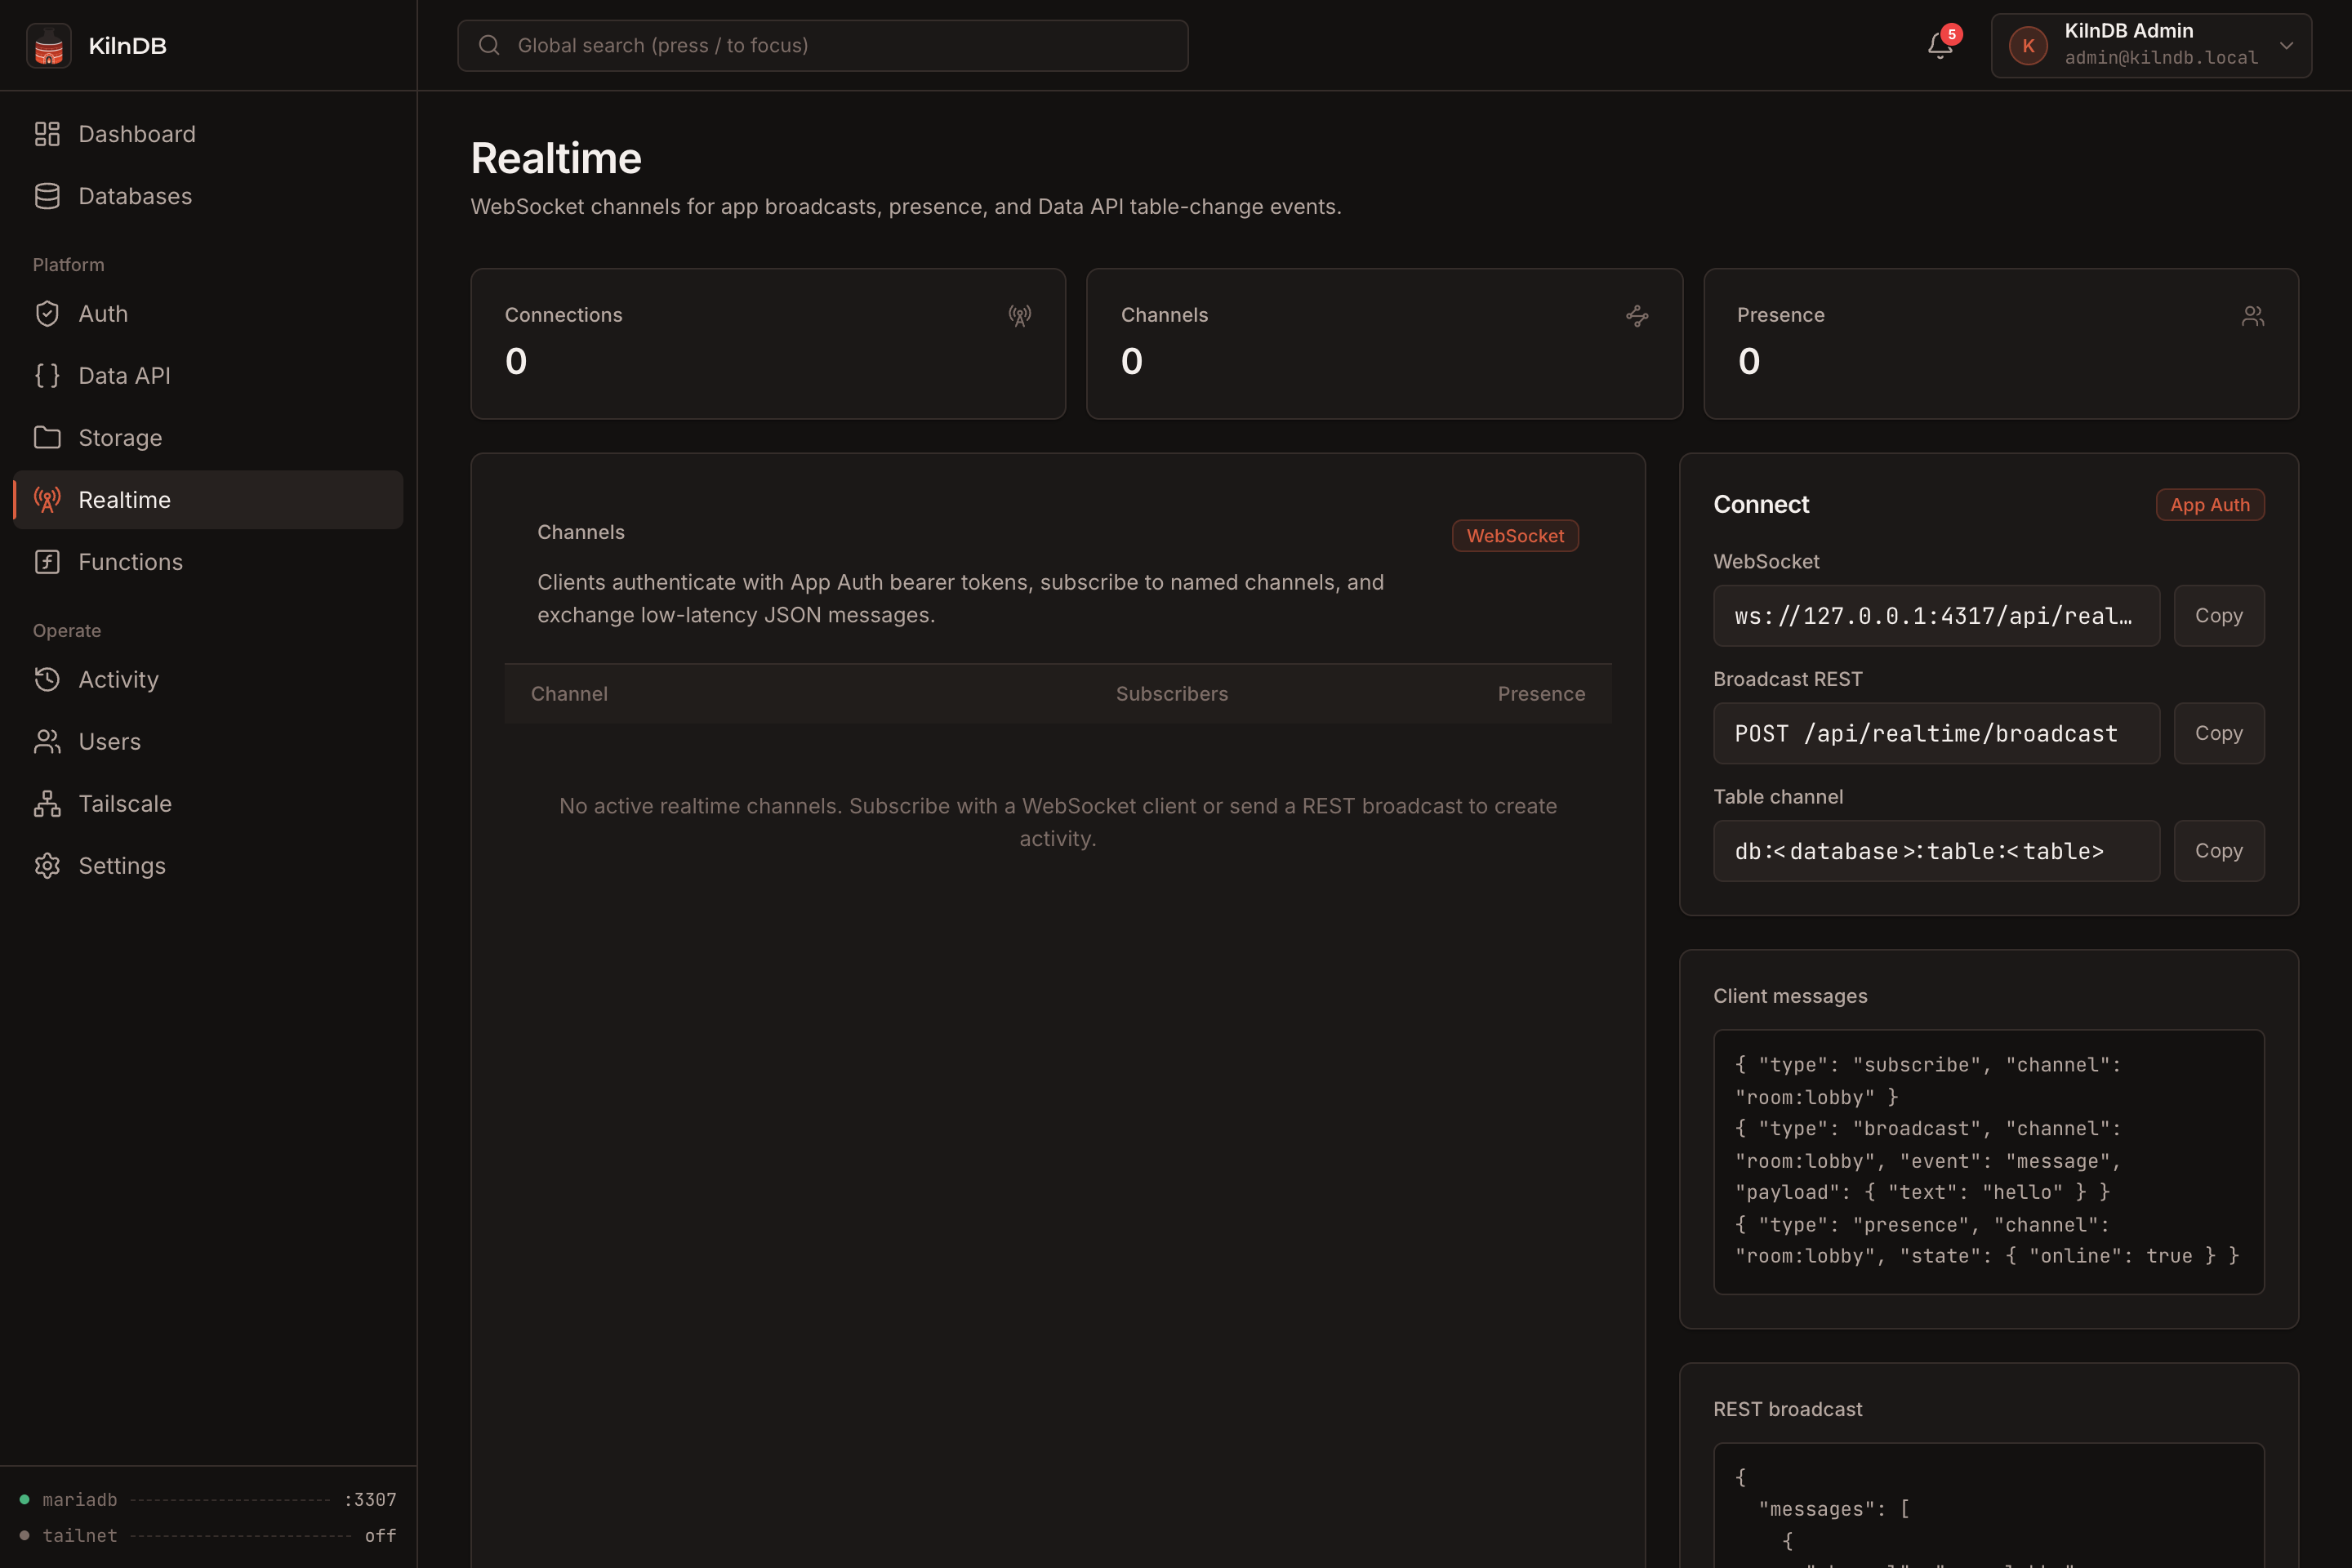This screenshot has width=2352, height=1568.
Task: Click the Data API braces icon
Action: click(47, 376)
